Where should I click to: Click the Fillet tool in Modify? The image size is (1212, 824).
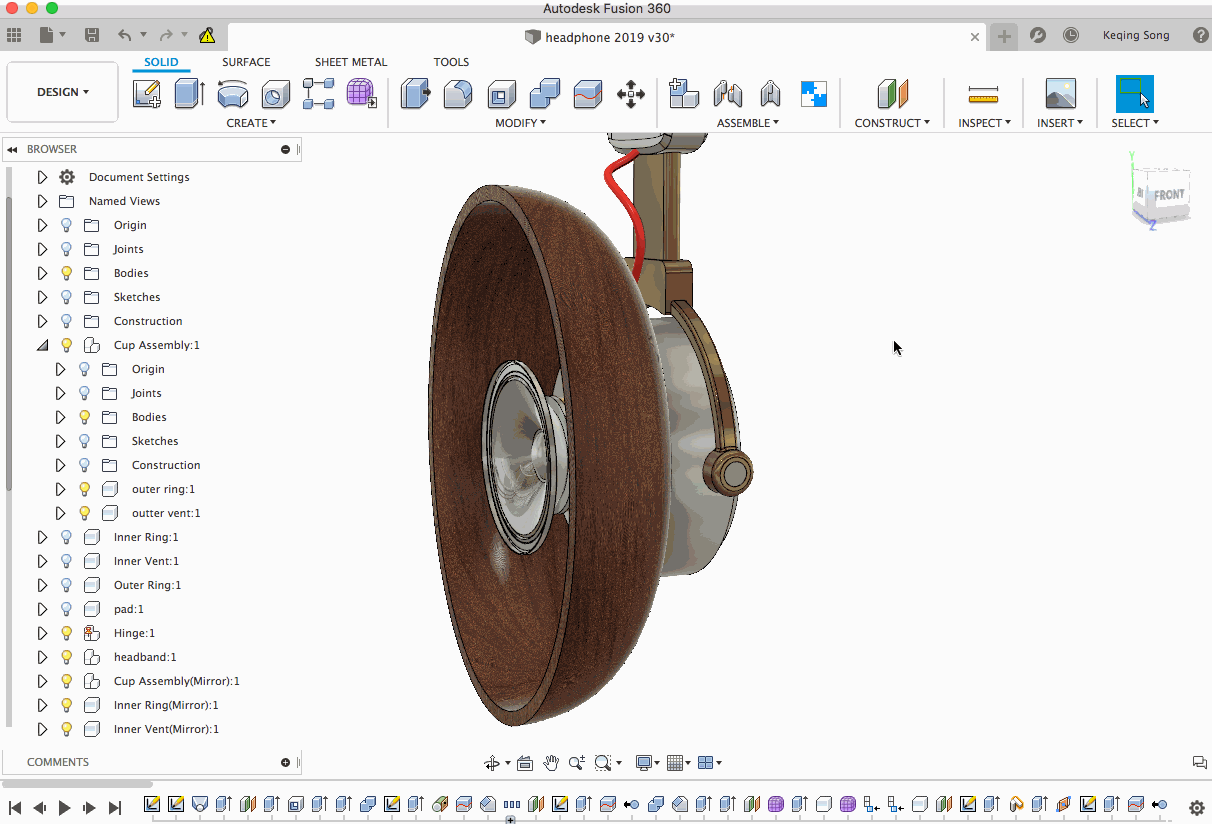point(458,94)
